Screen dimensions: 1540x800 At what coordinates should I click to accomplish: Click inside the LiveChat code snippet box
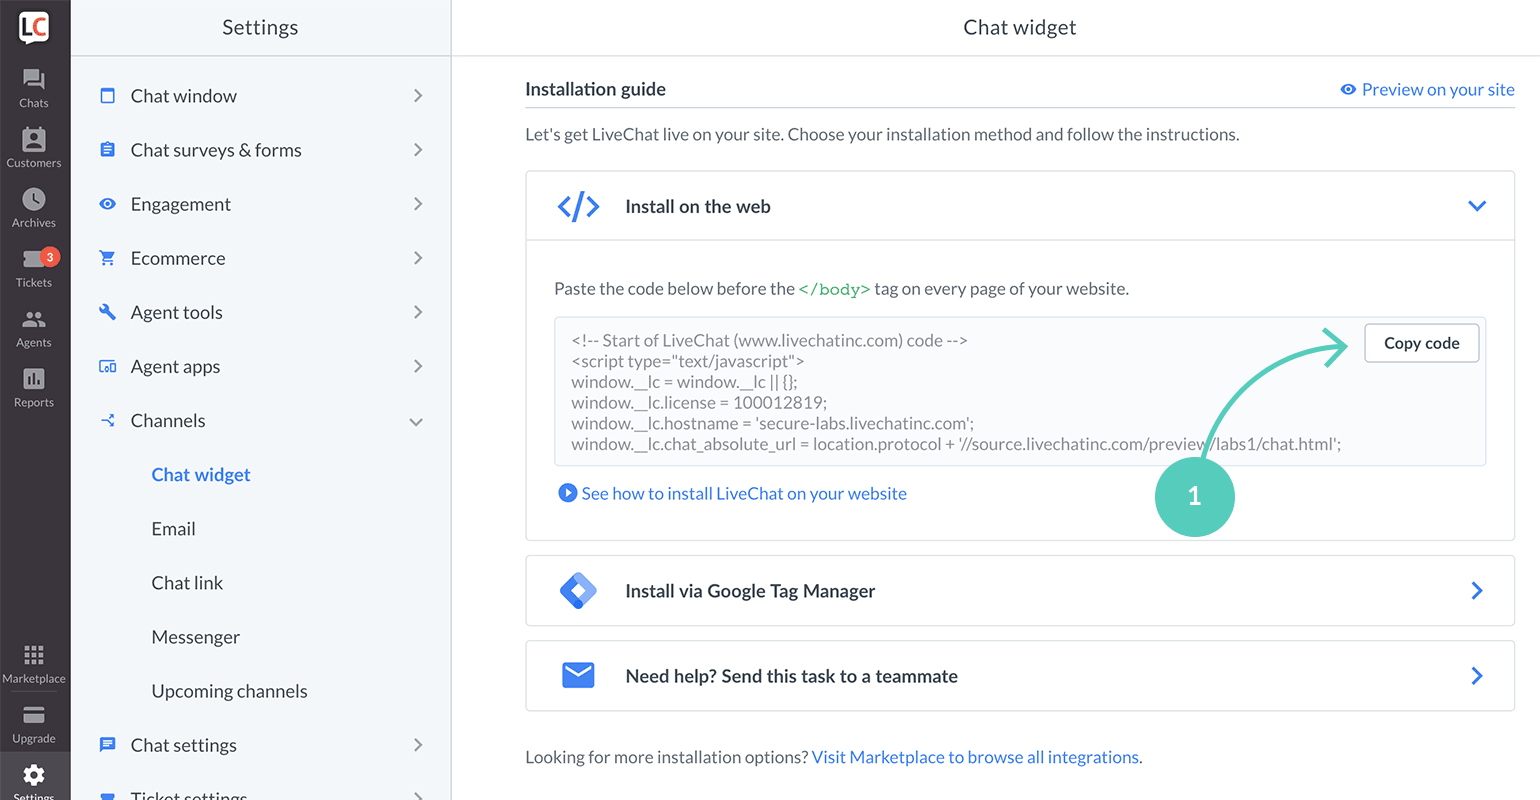click(x=1020, y=392)
